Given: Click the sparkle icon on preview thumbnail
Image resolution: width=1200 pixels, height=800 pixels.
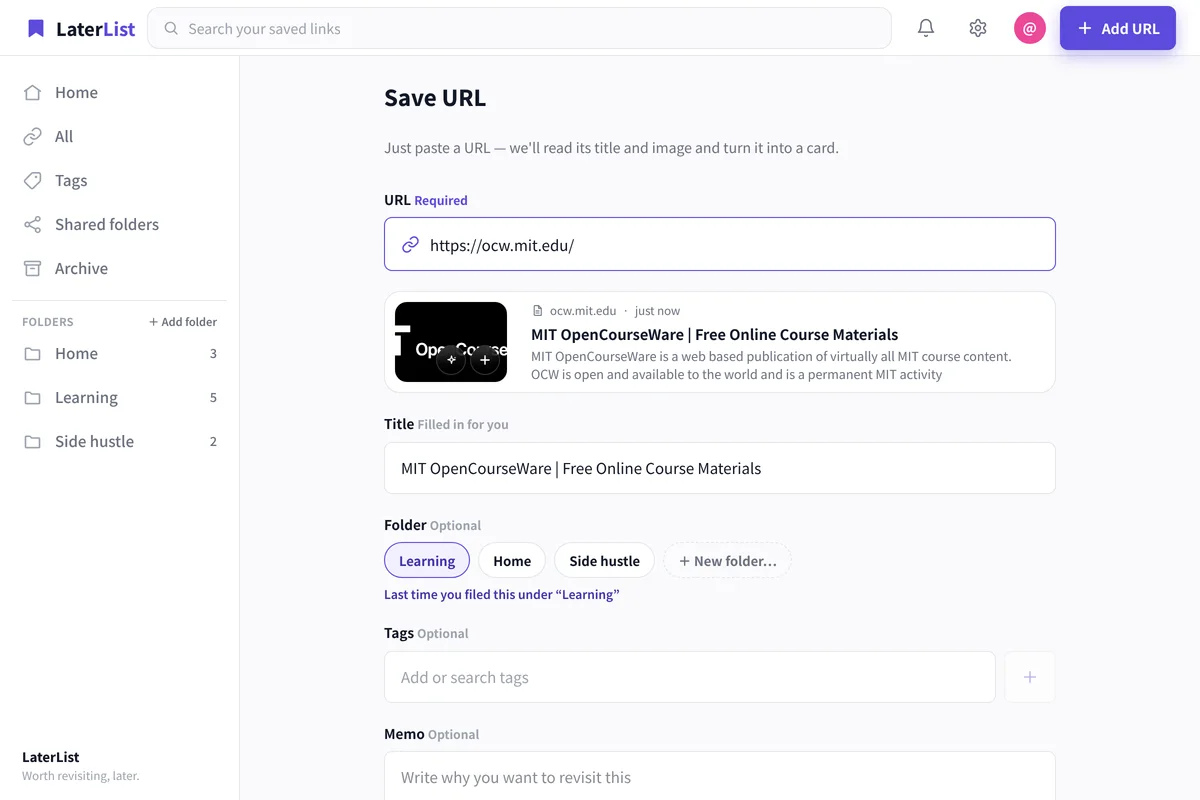Looking at the screenshot, I should click(x=451, y=360).
